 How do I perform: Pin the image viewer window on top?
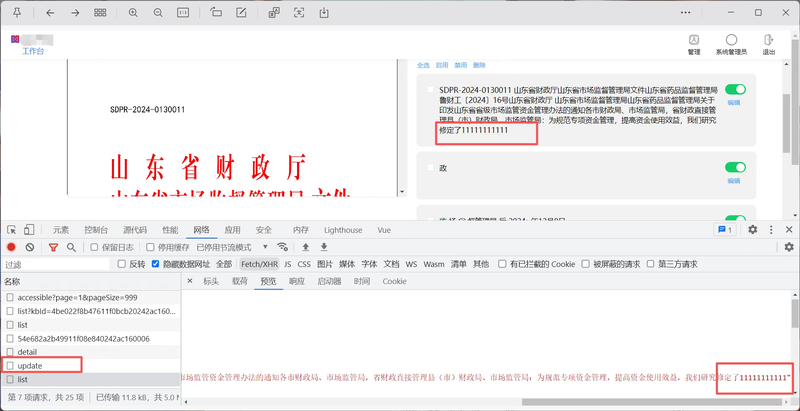pyautogui.click(x=17, y=13)
